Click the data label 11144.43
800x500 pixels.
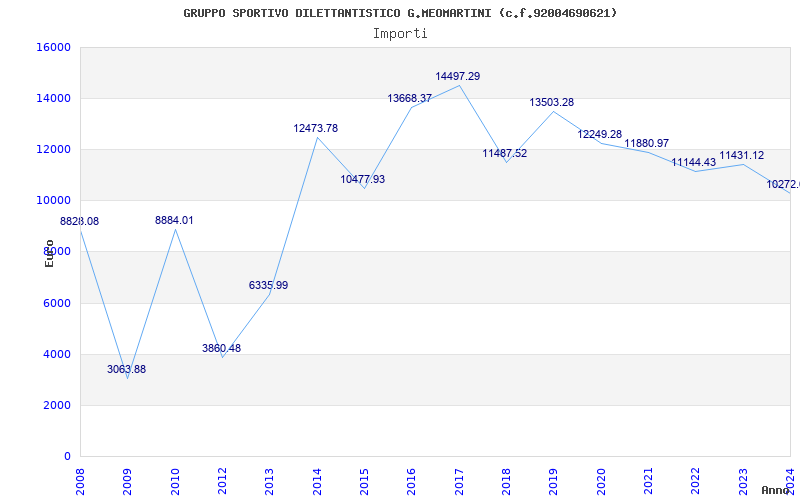point(693,162)
